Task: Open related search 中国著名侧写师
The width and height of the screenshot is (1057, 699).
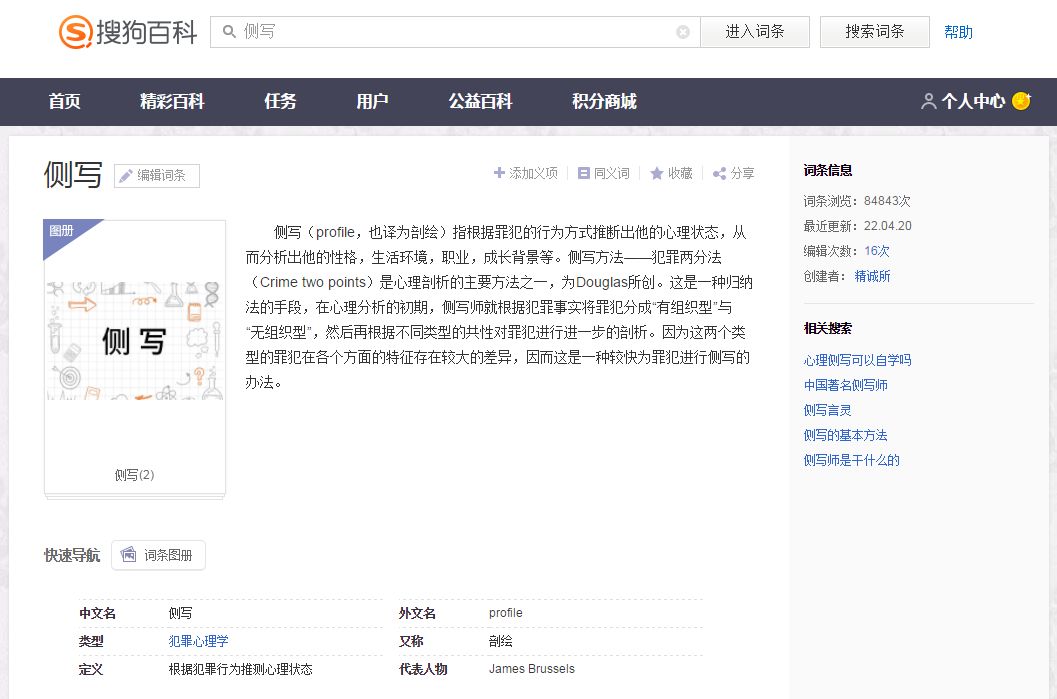Action: (x=845, y=385)
